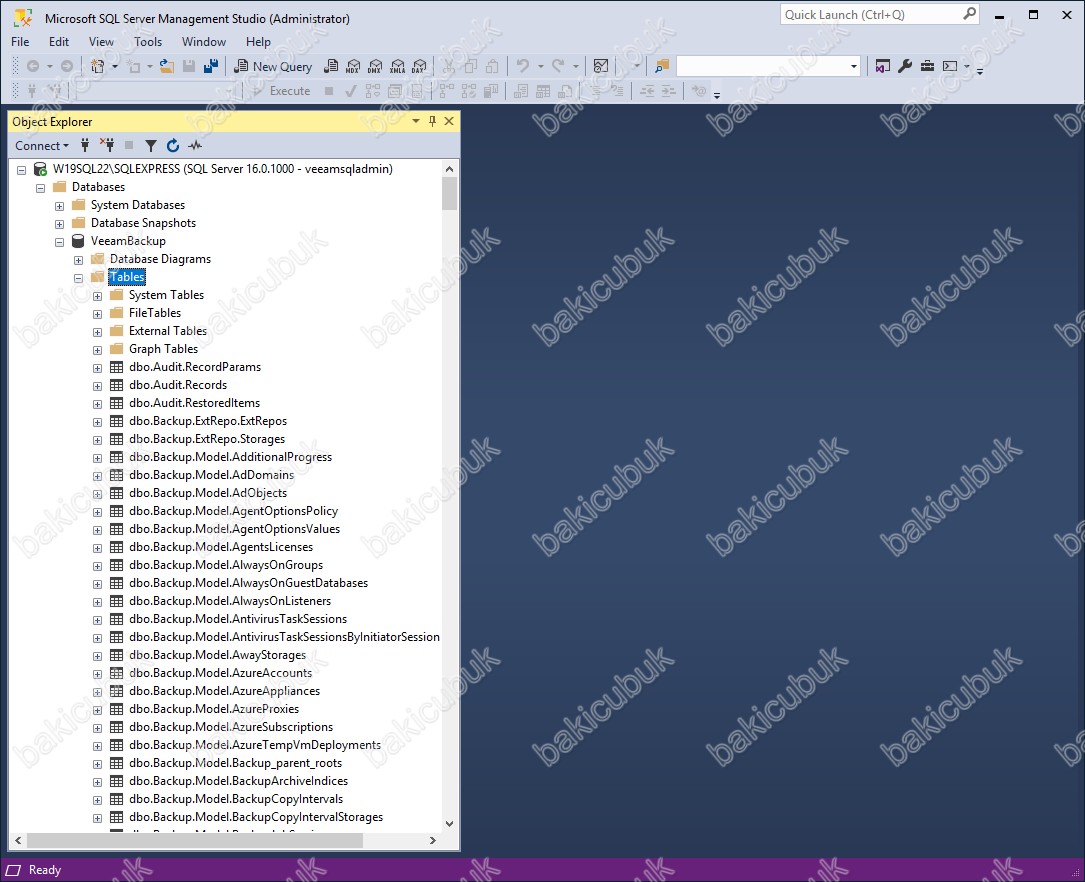The width and height of the screenshot is (1085, 882).
Task: Click the Find in Files icon
Action: (x=662, y=66)
